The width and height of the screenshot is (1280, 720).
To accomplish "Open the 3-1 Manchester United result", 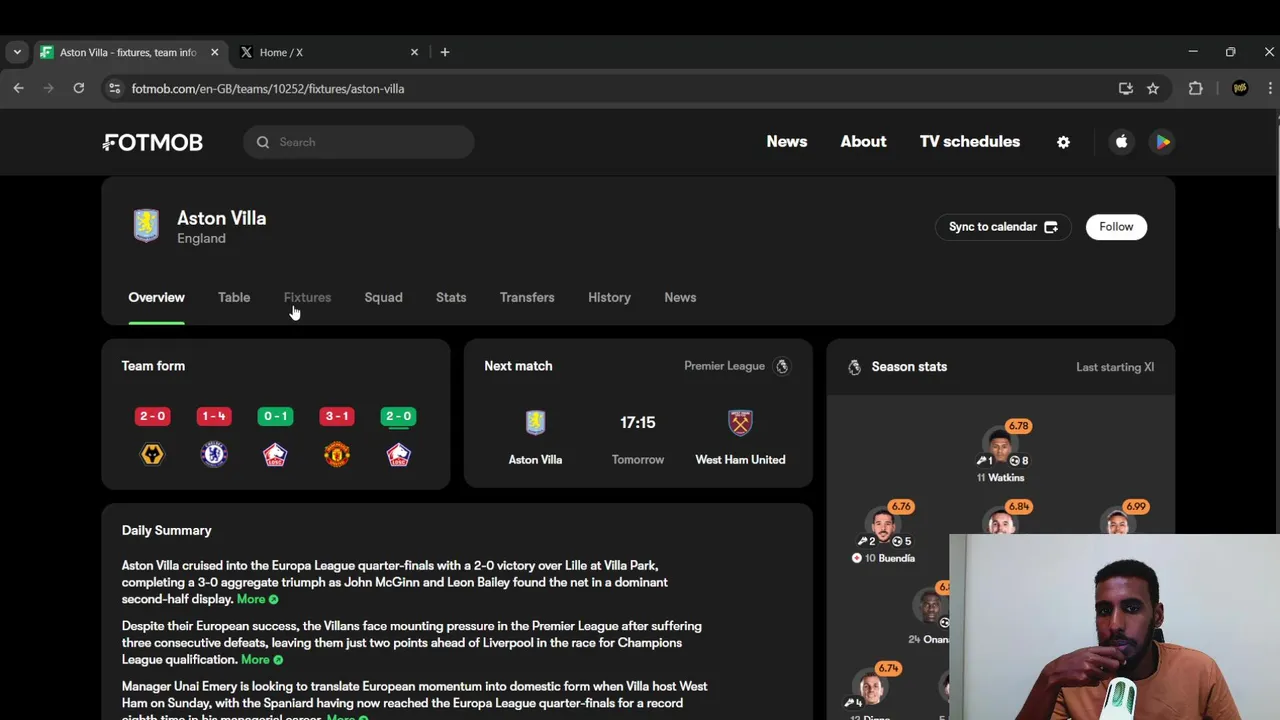I will (337, 416).
